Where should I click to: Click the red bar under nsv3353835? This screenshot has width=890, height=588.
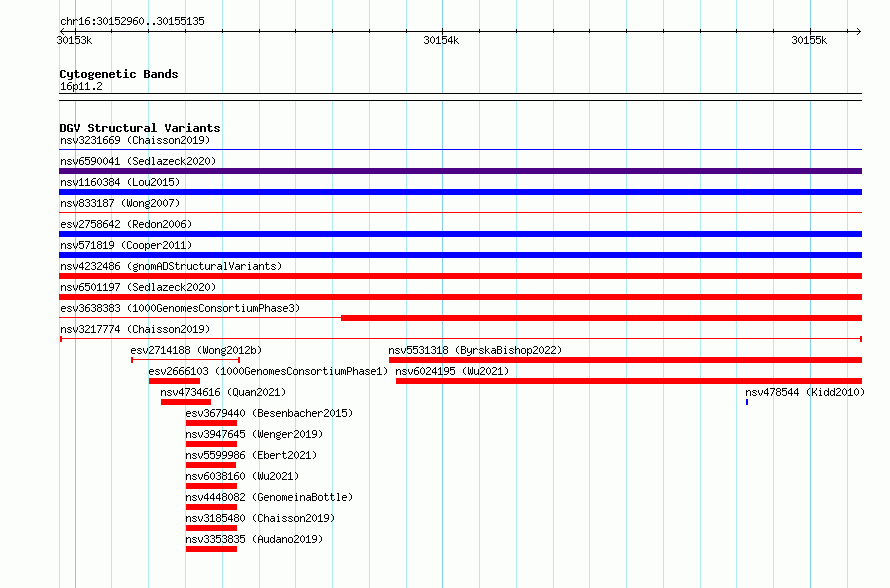pyautogui.click(x=211, y=549)
